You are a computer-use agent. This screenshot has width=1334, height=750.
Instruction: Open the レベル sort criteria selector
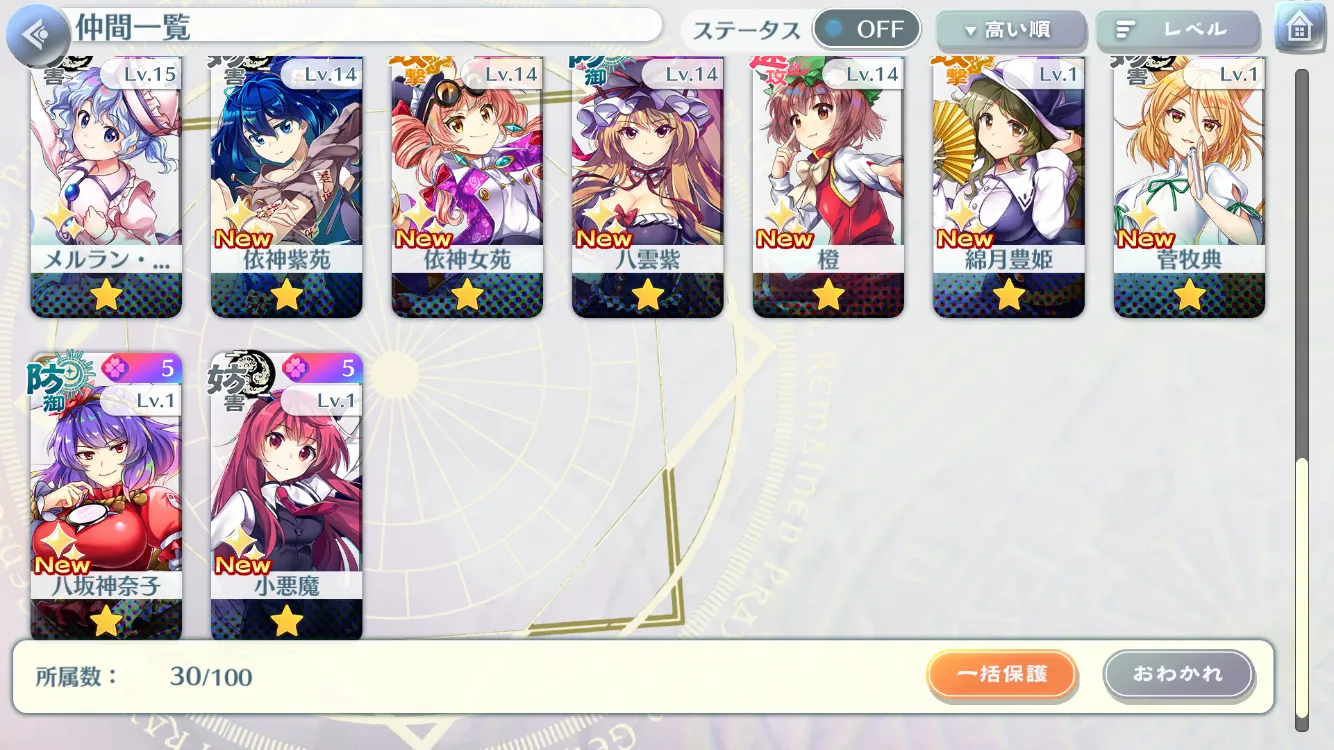pos(1177,31)
